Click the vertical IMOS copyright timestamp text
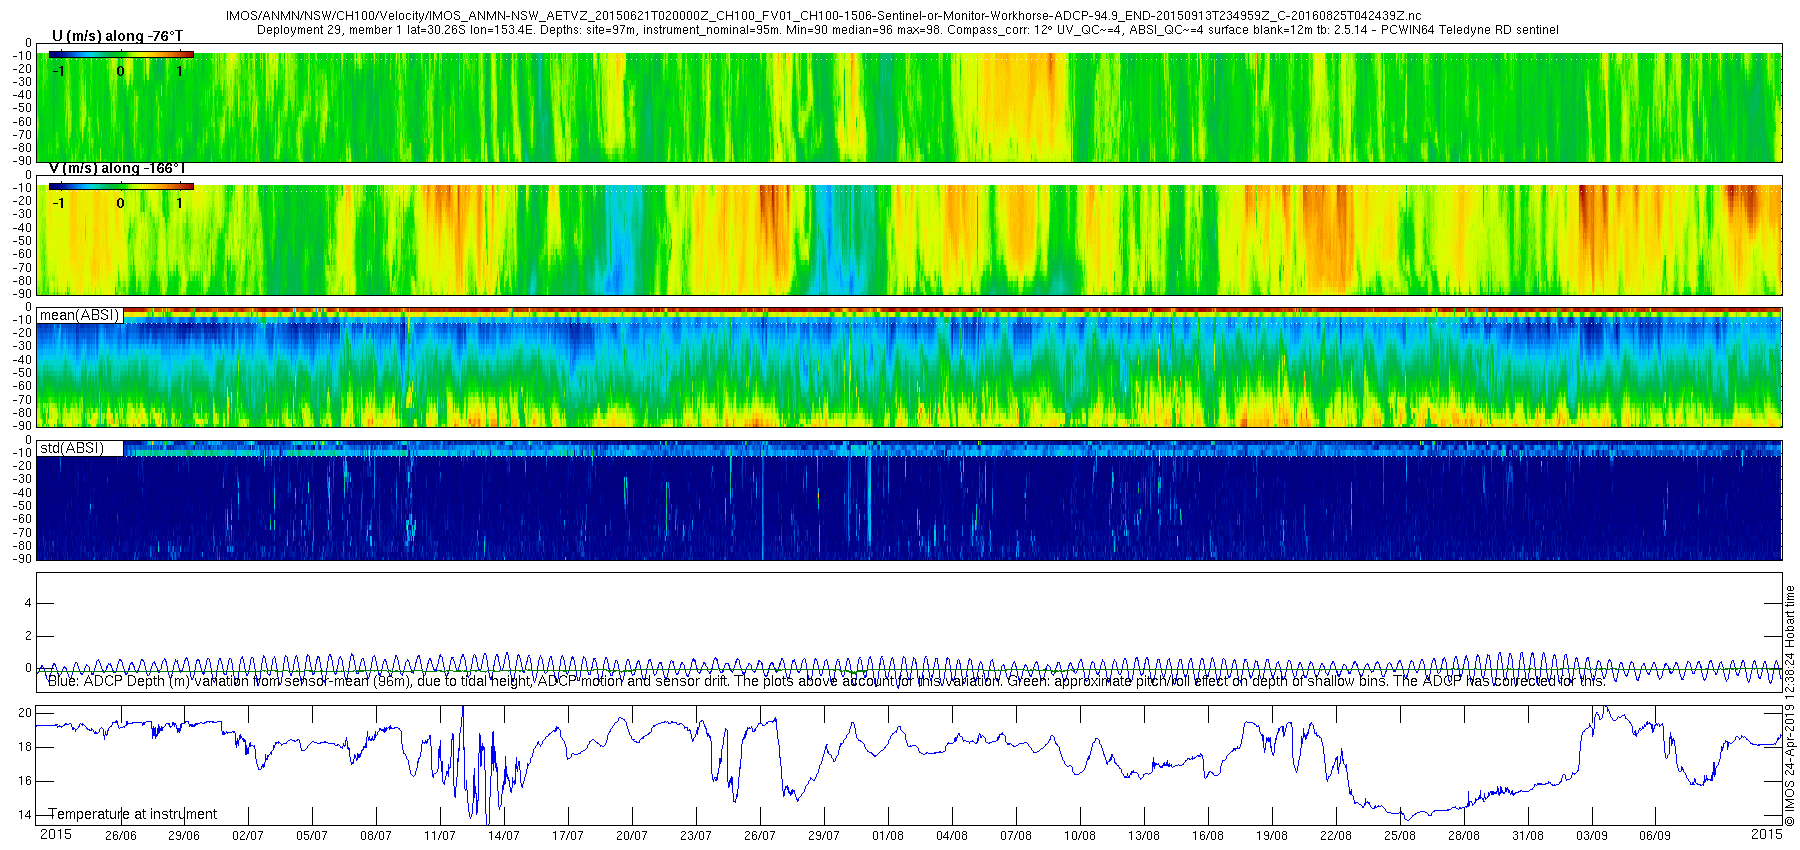The width and height of the screenshot is (1800, 850). coord(1790,706)
